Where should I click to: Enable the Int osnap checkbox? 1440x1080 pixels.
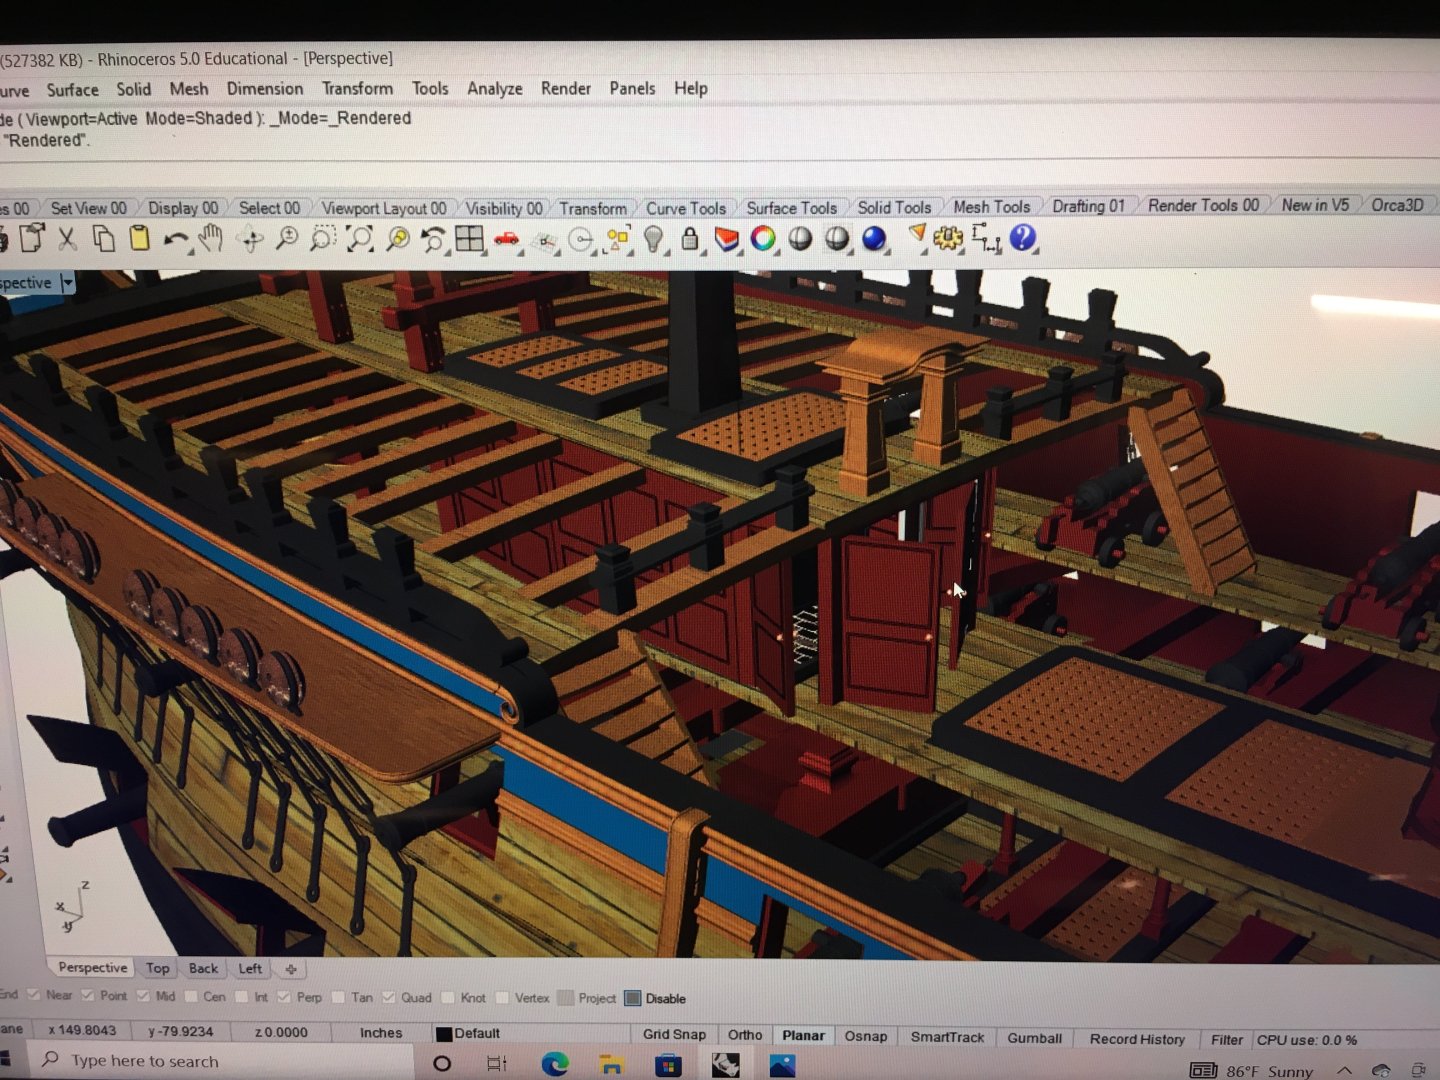(x=241, y=996)
